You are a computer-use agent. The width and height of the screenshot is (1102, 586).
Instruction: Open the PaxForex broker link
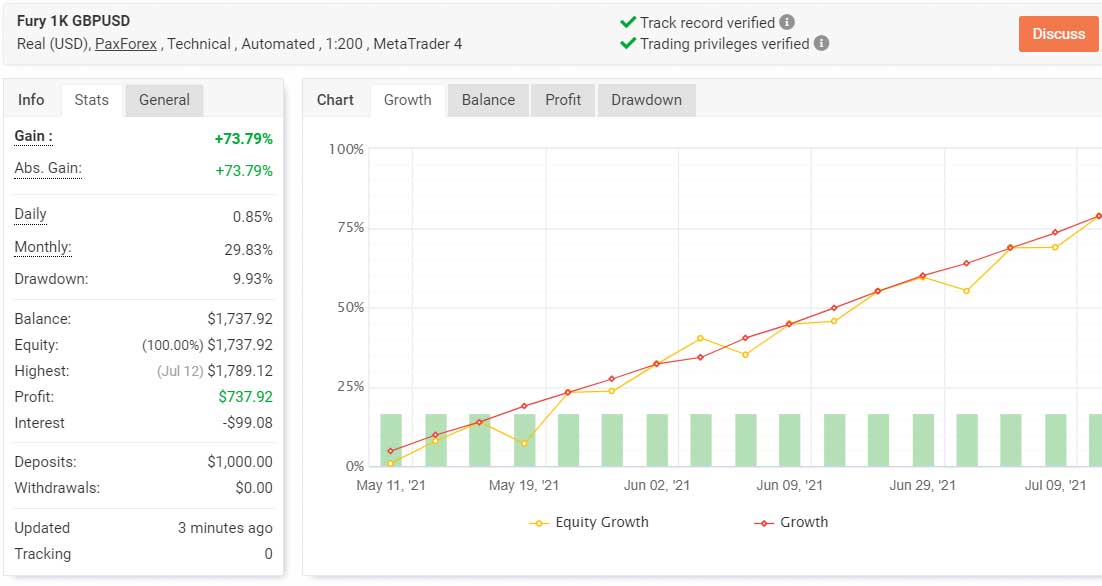[126, 44]
